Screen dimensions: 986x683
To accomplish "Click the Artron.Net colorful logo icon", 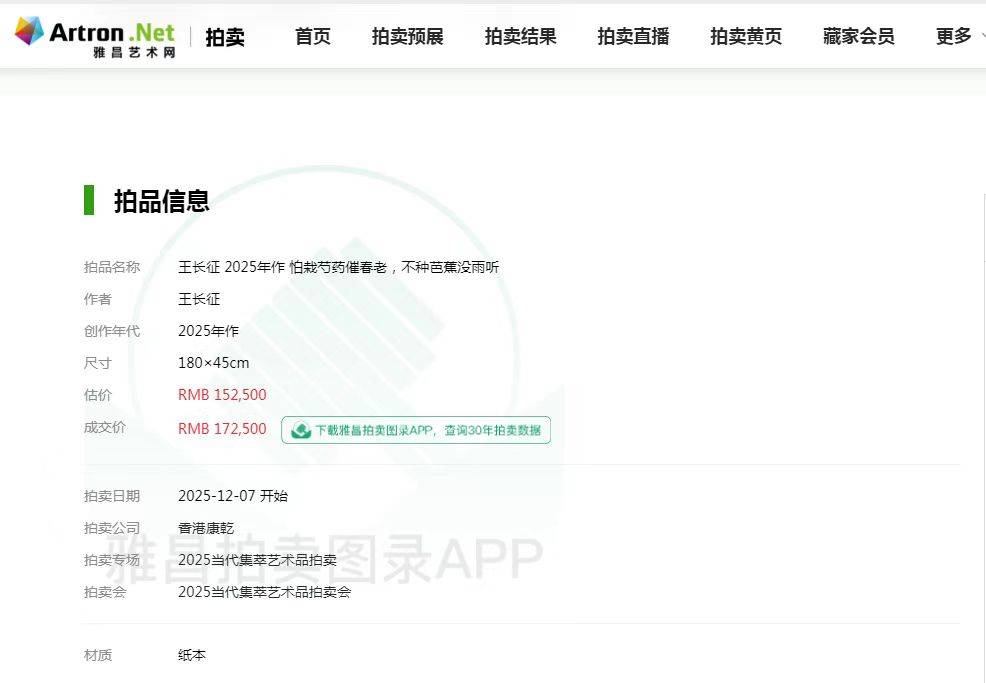I will pyautogui.click(x=29, y=31).
